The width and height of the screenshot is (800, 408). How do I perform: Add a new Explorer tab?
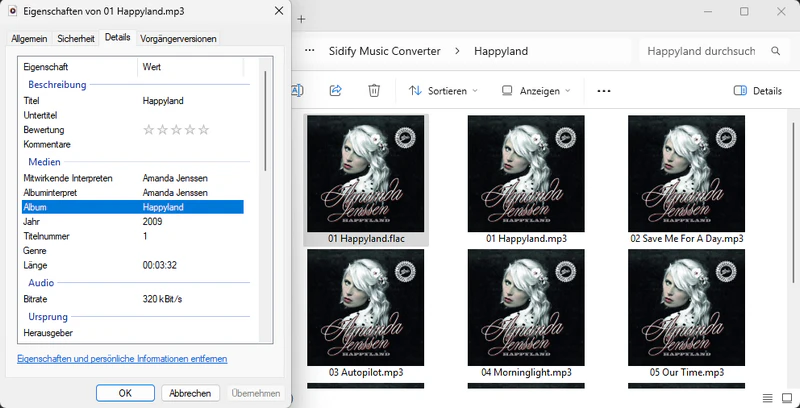pyautogui.click(x=301, y=19)
